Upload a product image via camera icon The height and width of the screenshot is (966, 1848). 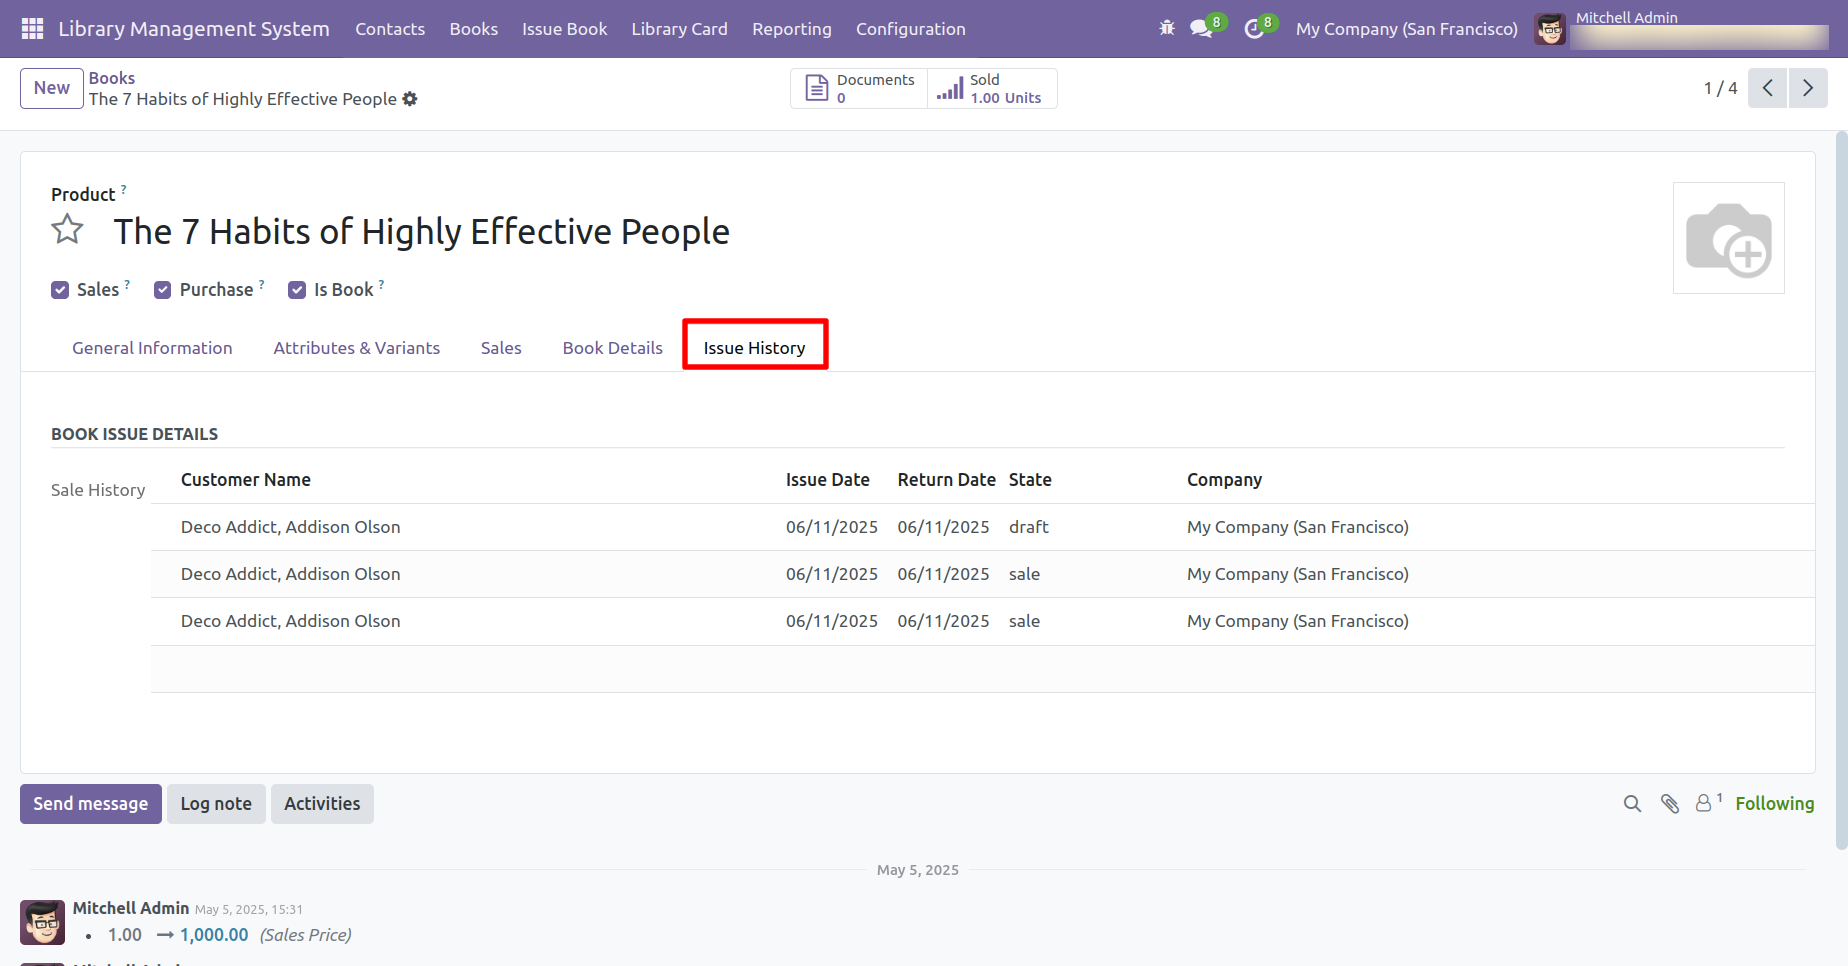pos(1728,238)
